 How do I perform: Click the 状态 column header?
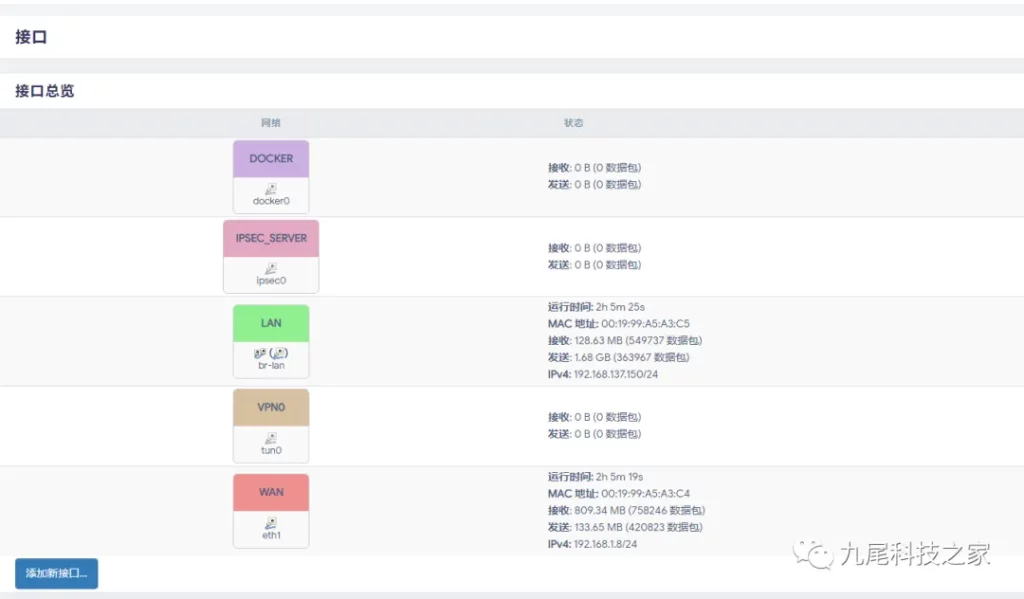(x=573, y=123)
